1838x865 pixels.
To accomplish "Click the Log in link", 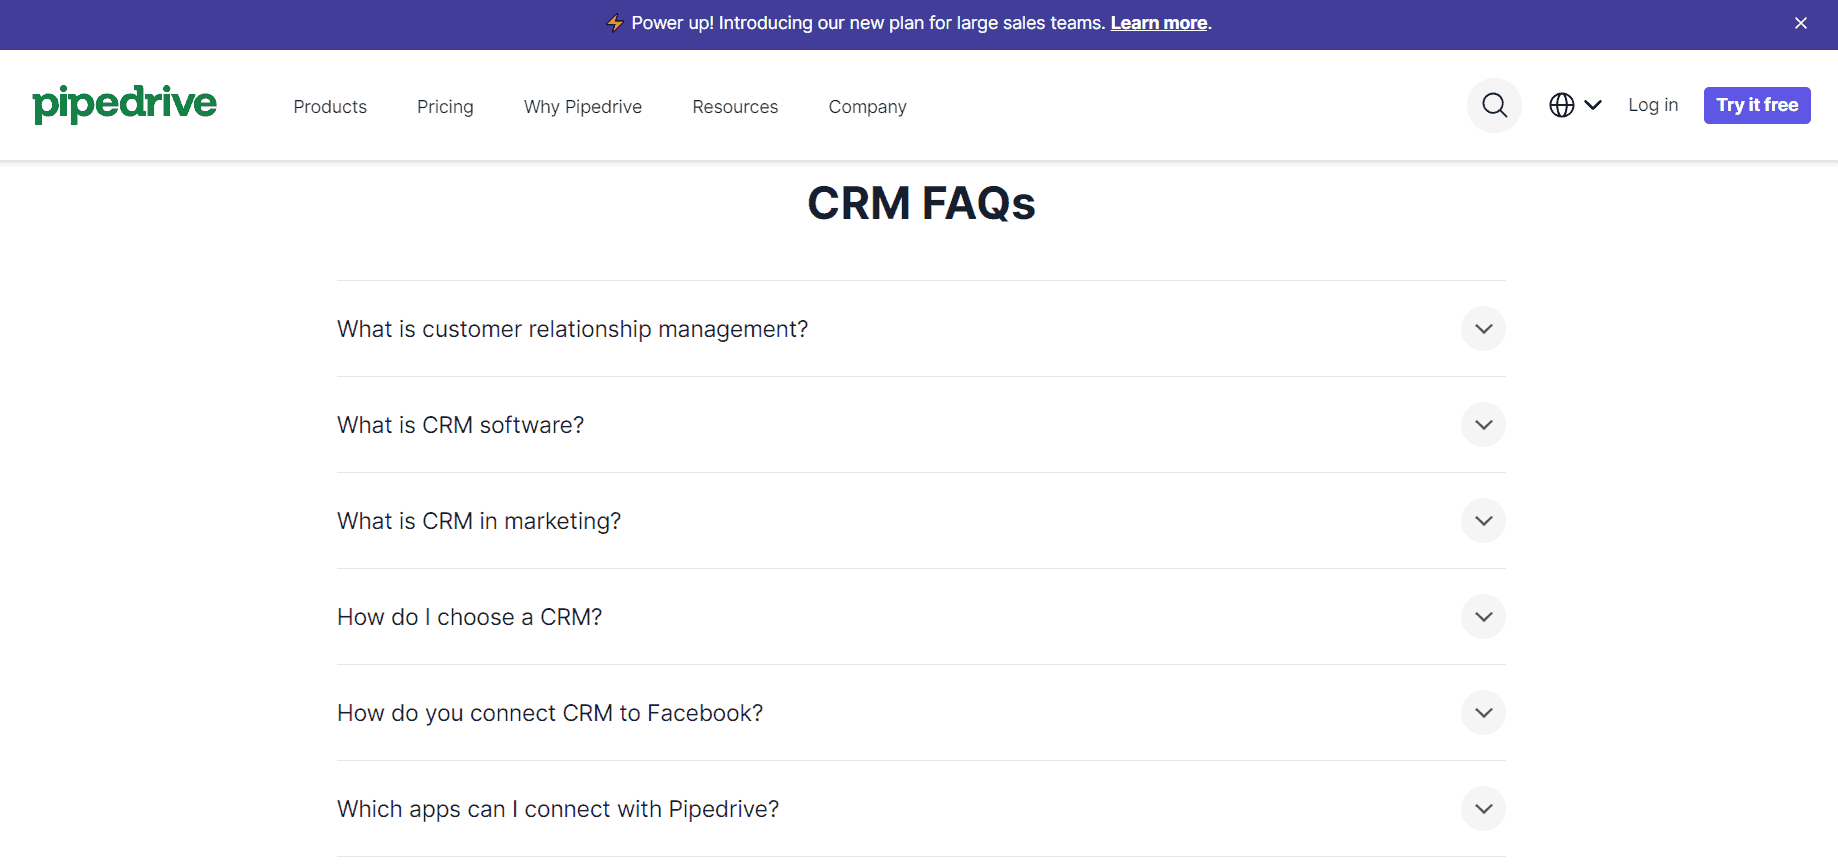I will 1653,105.
